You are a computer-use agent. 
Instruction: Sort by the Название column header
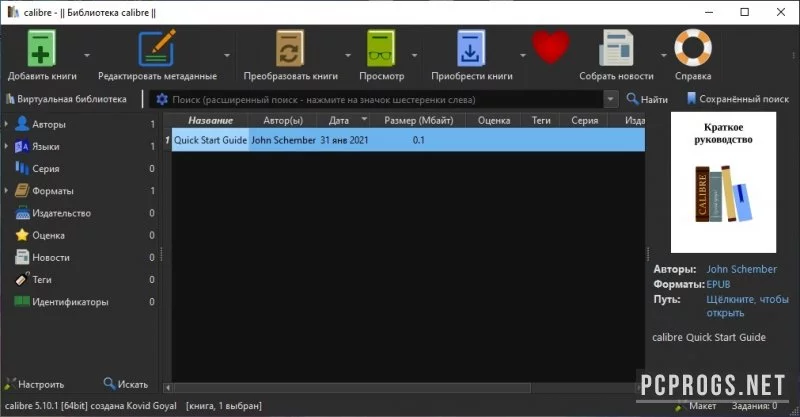pyautogui.click(x=210, y=120)
